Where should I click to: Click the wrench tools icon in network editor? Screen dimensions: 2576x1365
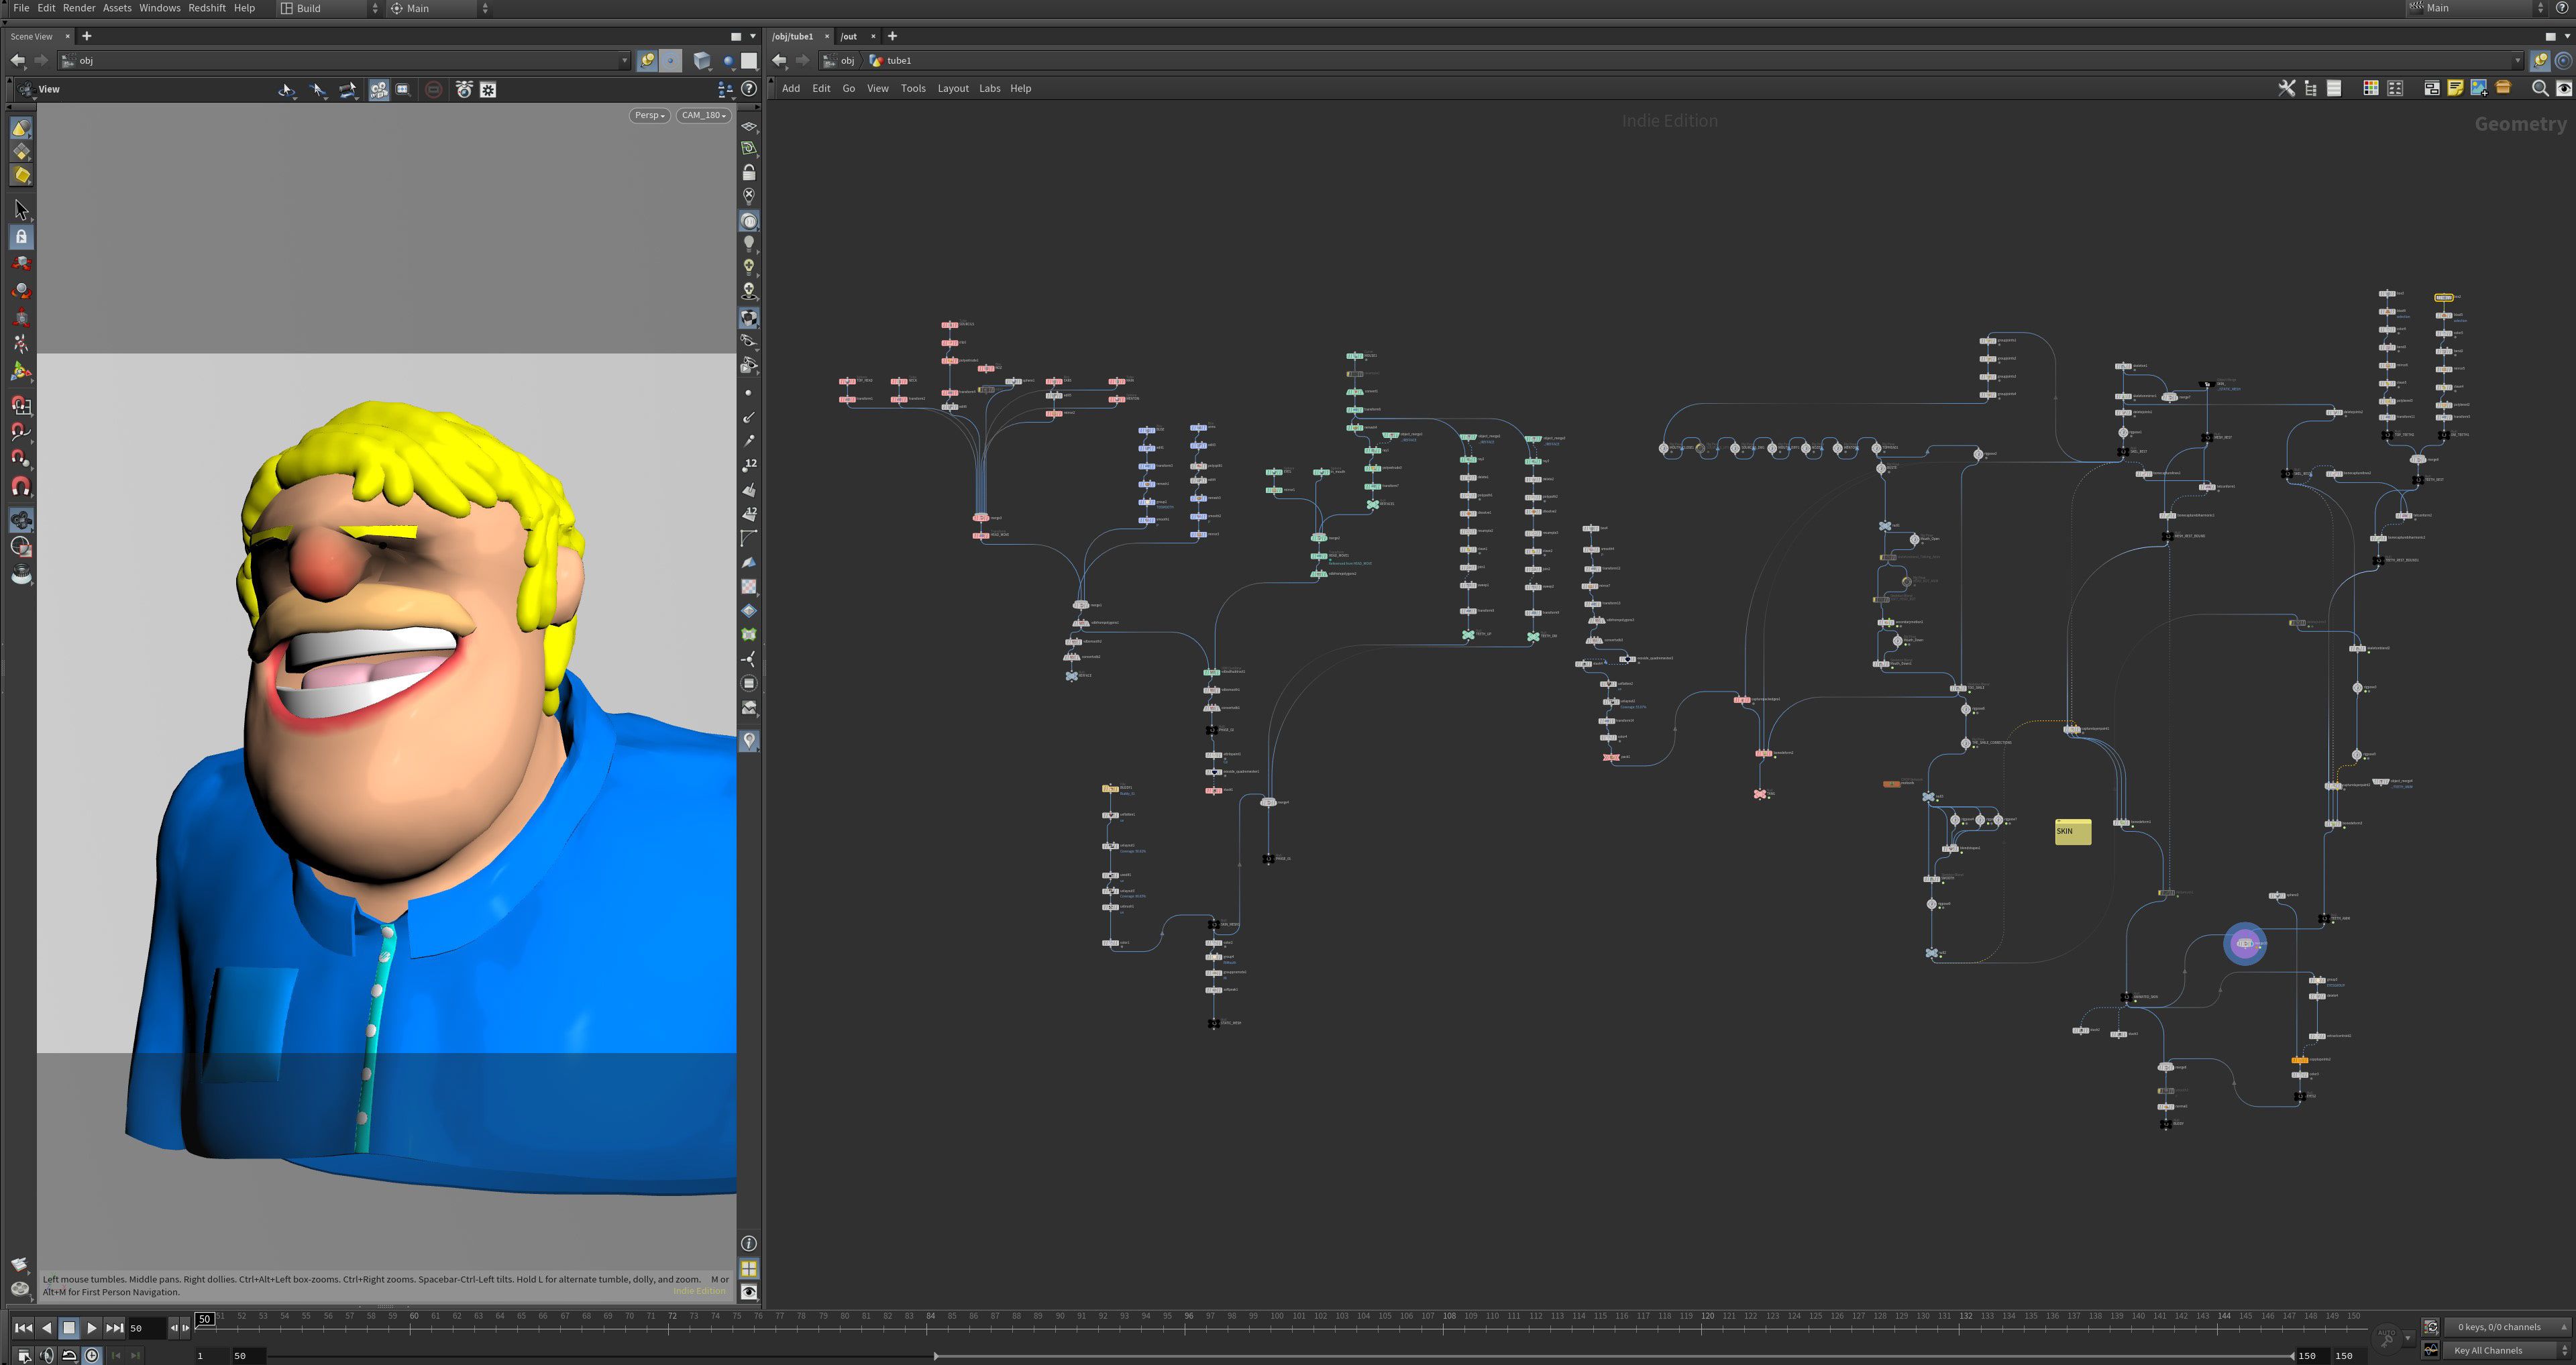click(x=2286, y=89)
